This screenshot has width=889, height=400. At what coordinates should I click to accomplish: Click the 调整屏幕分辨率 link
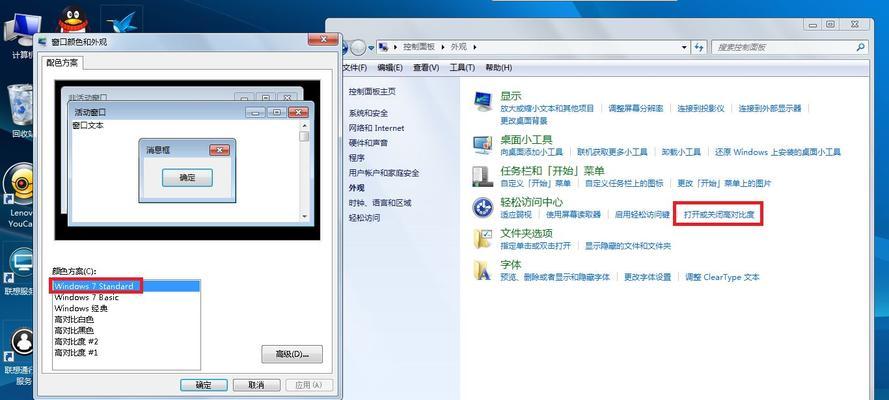pos(636,108)
